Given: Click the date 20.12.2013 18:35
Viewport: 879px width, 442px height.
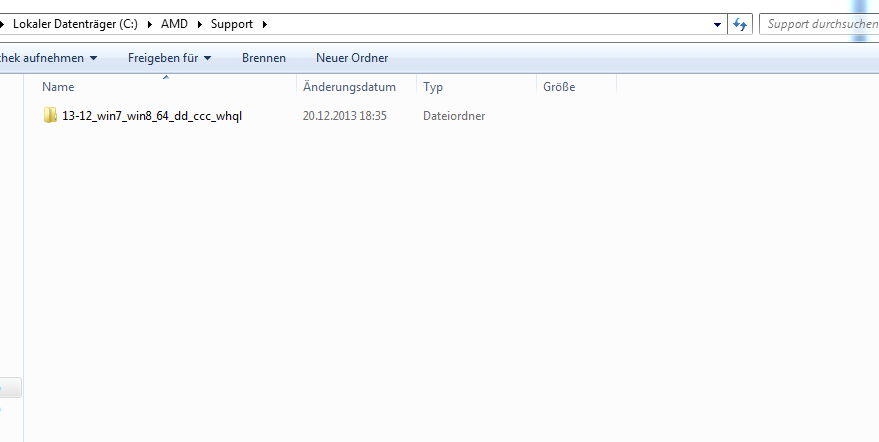Looking at the screenshot, I should click(345, 116).
